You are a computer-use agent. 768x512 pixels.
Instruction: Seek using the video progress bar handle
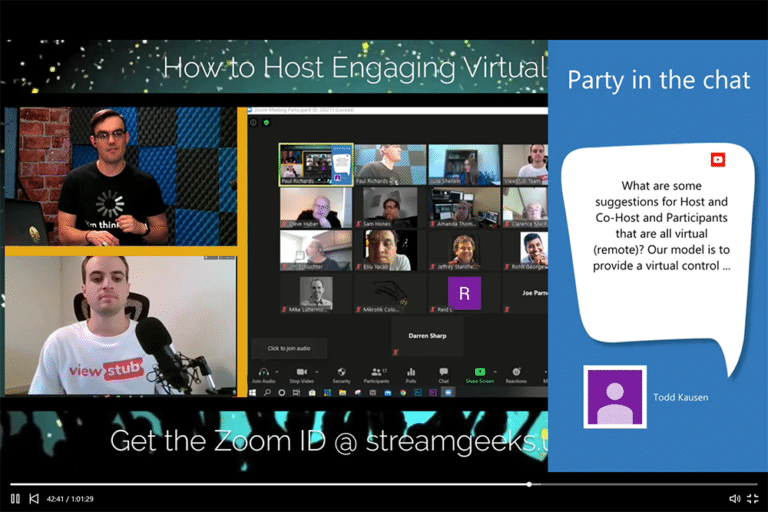pyautogui.click(x=529, y=484)
